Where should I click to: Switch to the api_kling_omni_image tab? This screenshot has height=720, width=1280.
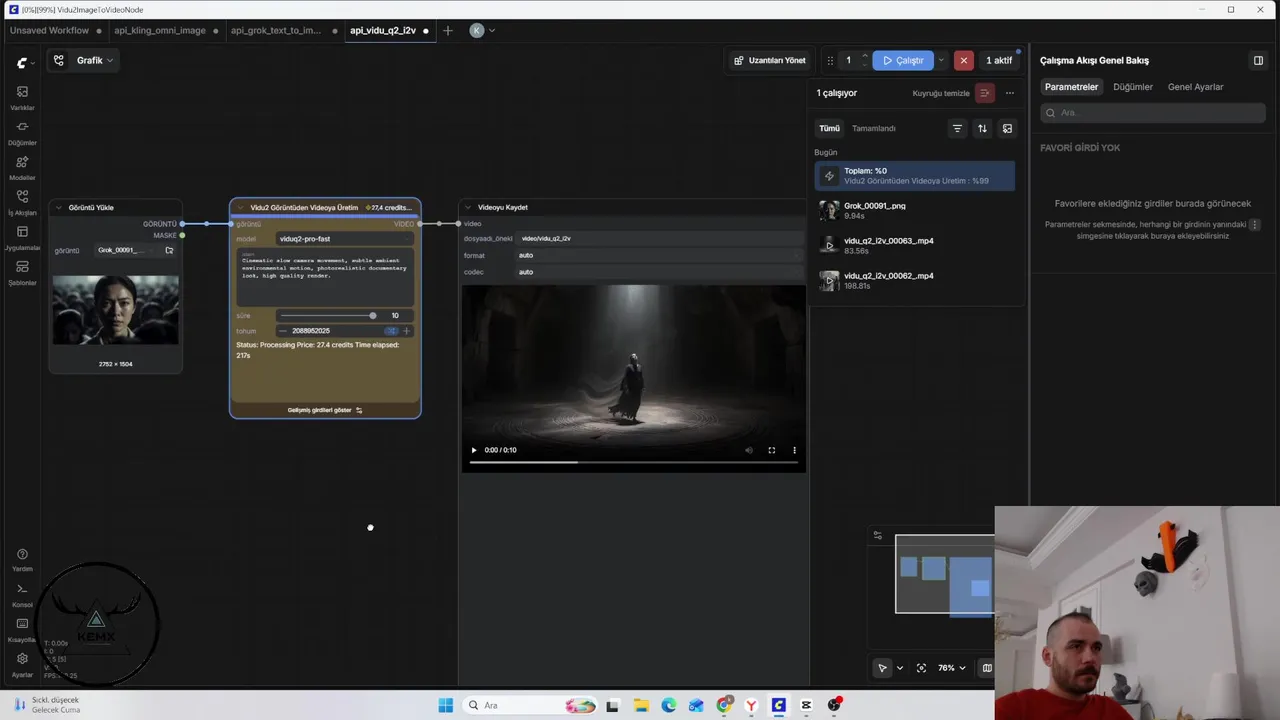[160, 31]
